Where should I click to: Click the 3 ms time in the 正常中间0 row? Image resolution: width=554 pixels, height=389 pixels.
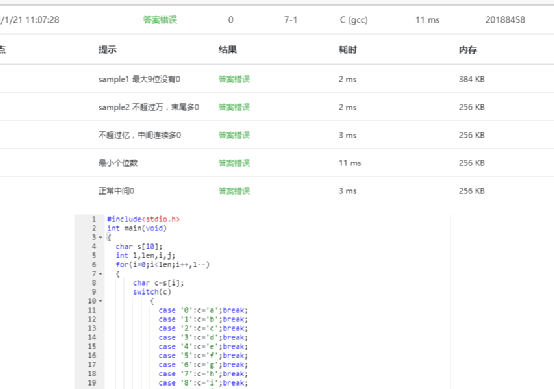(x=347, y=191)
